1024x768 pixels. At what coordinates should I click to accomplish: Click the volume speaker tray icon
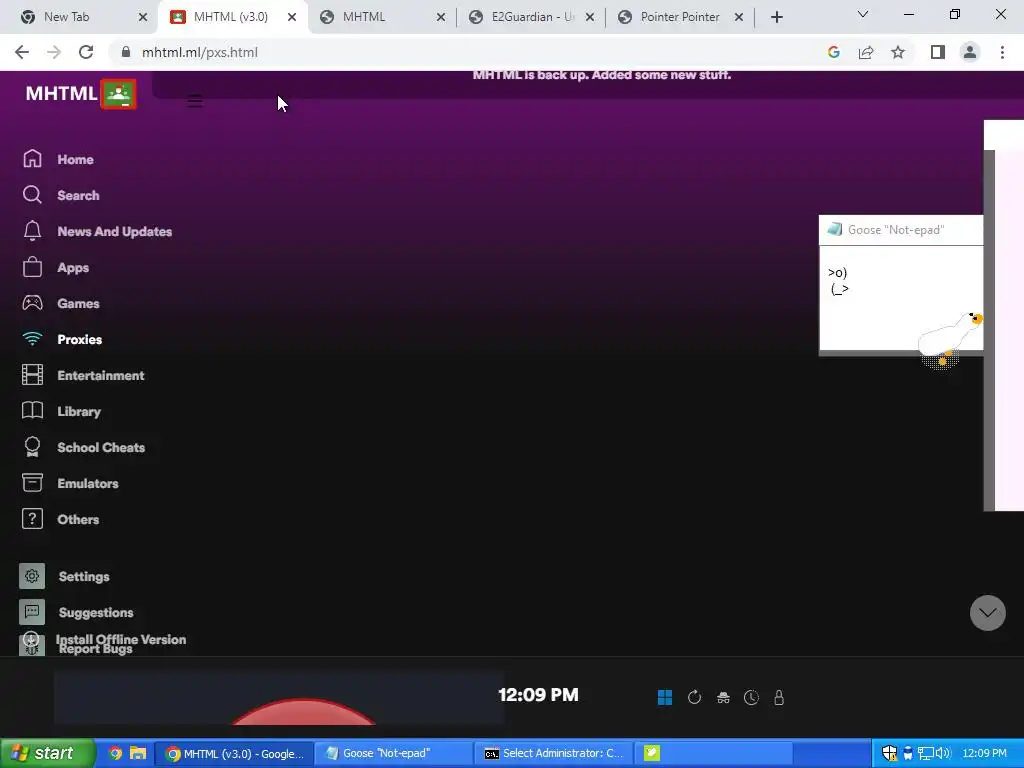943,753
